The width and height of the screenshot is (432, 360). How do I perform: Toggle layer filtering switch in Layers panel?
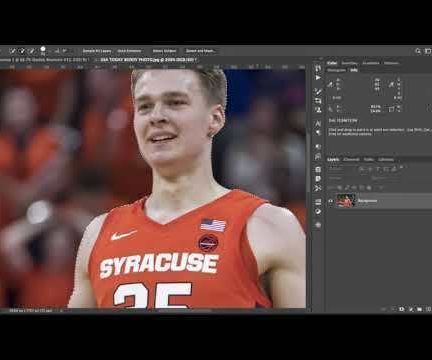click(x=402, y=166)
